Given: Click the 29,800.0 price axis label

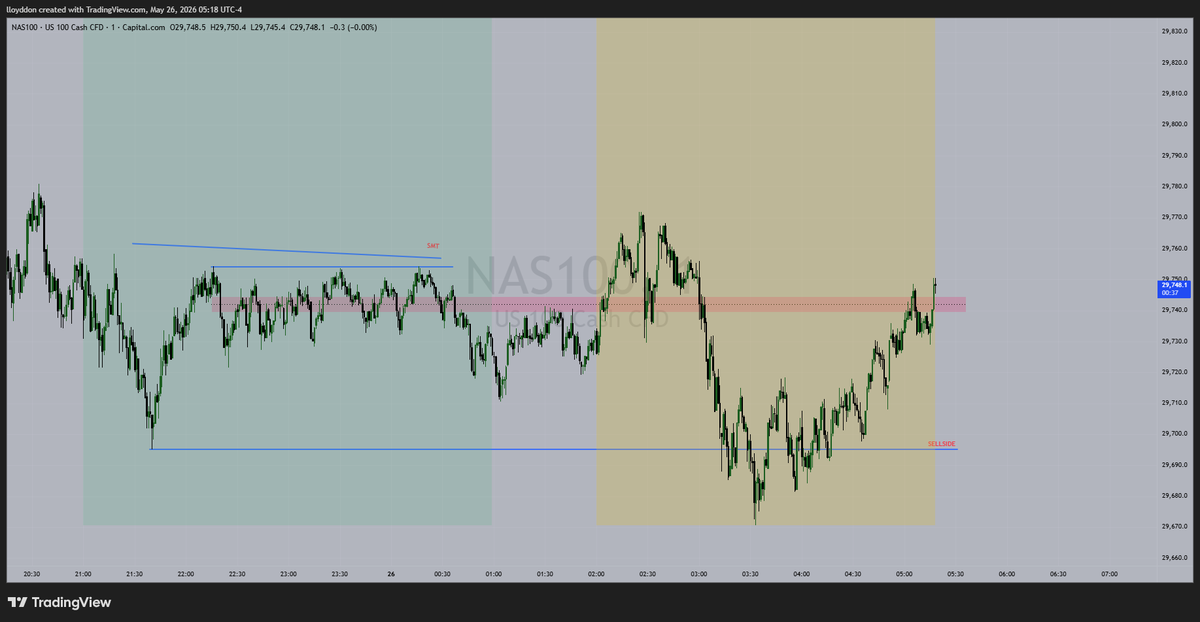Looking at the screenshot, I should tap(1173, 125).
